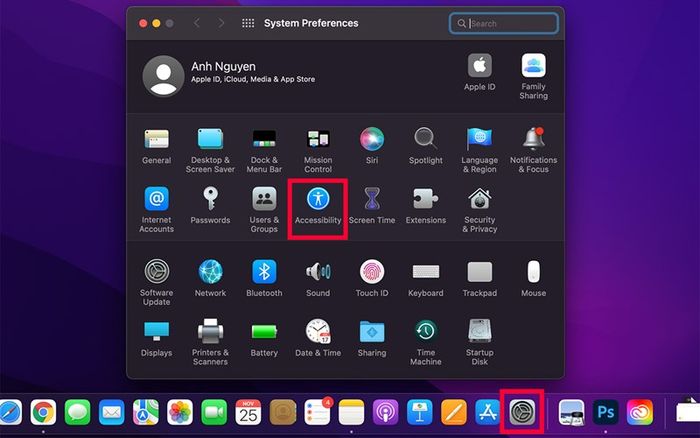Open Bluetooth preferences
This screenshot has width=700, height=438.
[x=264, y=279]
